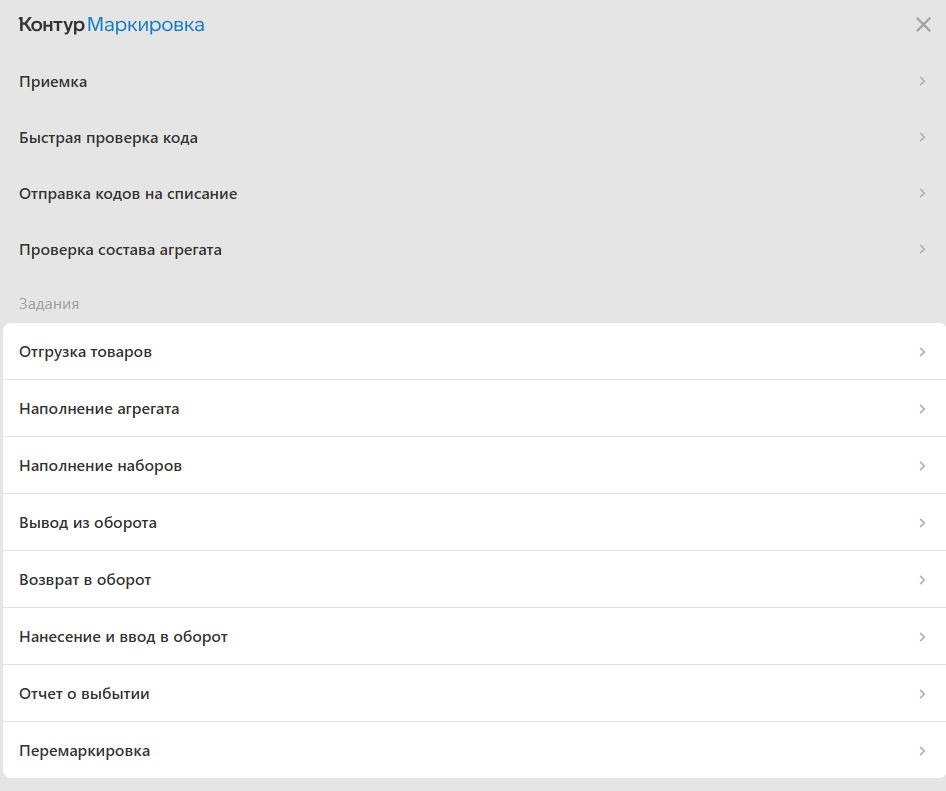
Task: Open the Приемка section
Action: coord(473,81)
